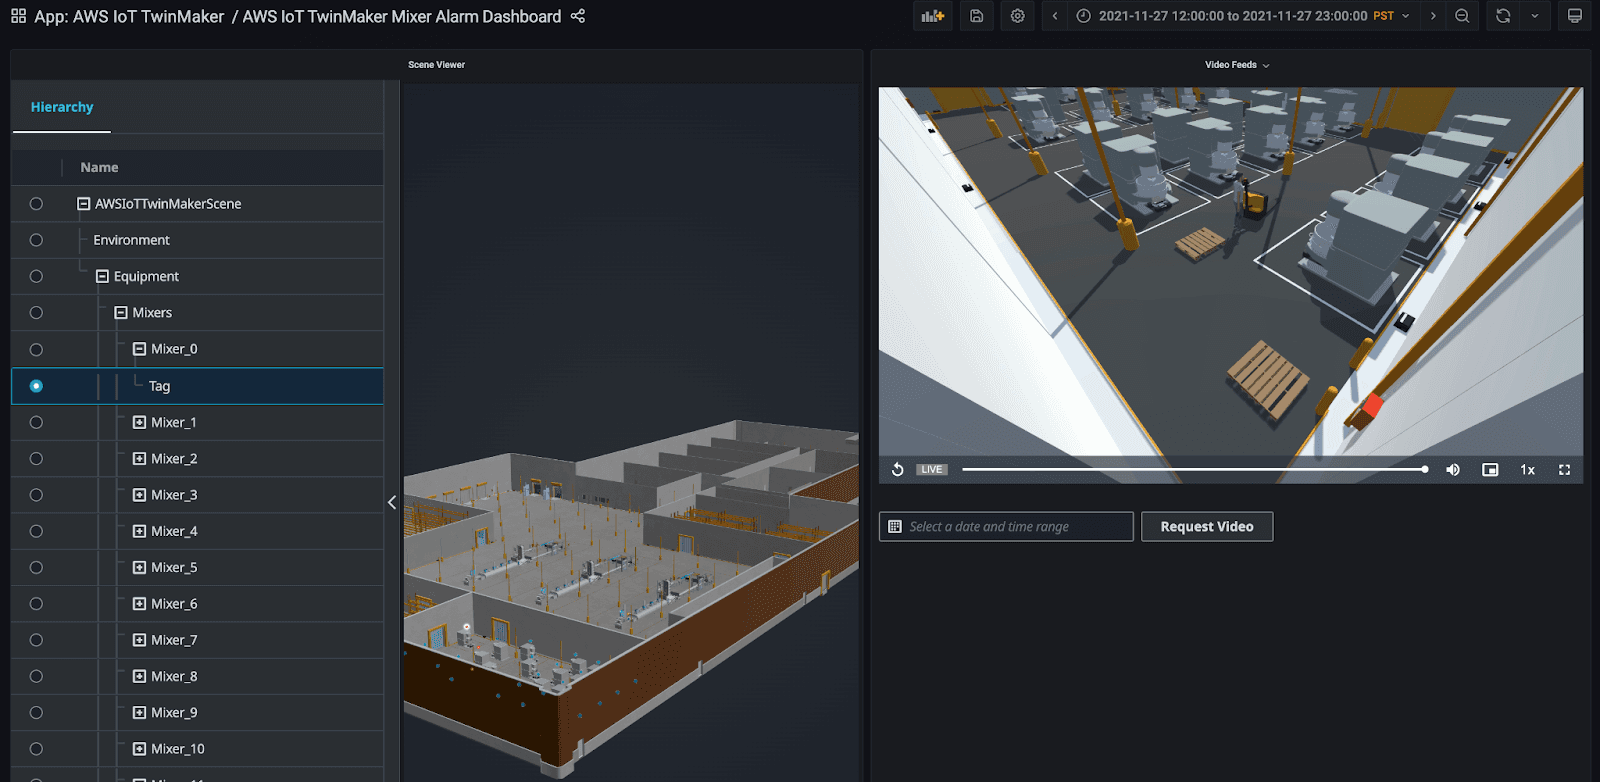Click the zoom out time range icon

tap(1462, 16)
